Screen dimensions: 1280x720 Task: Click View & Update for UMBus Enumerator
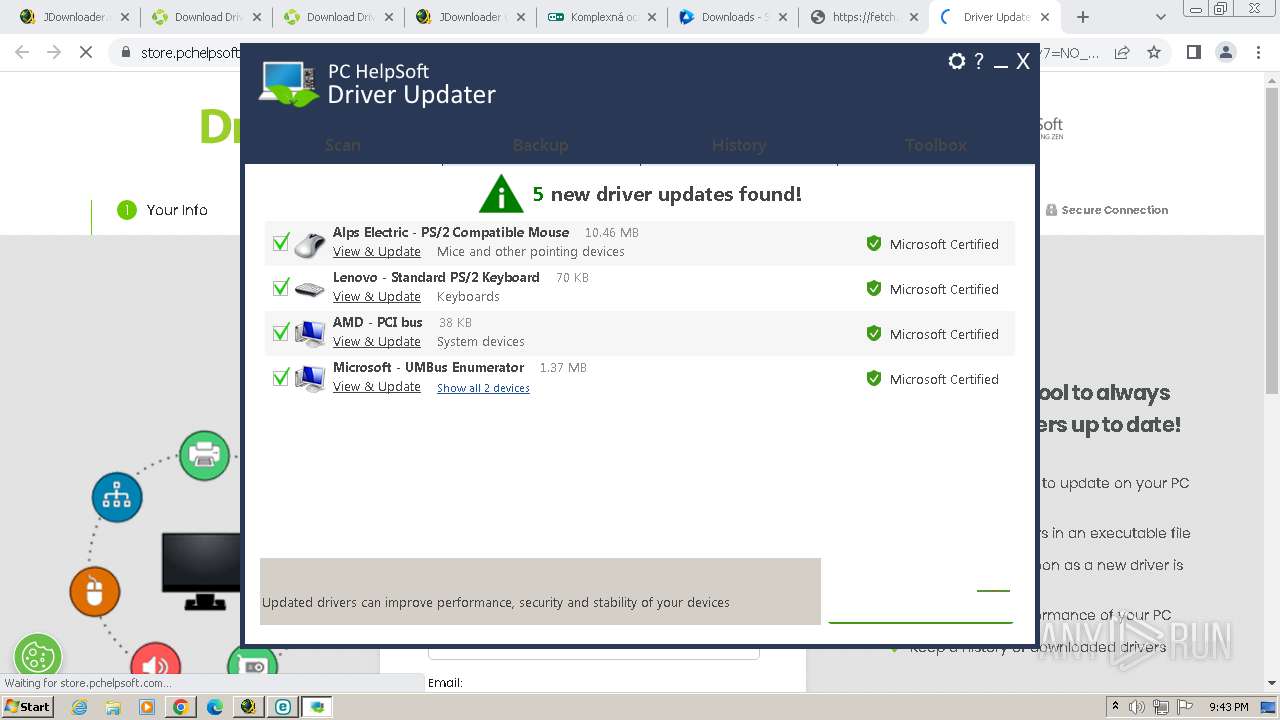[x=377, y=387]
